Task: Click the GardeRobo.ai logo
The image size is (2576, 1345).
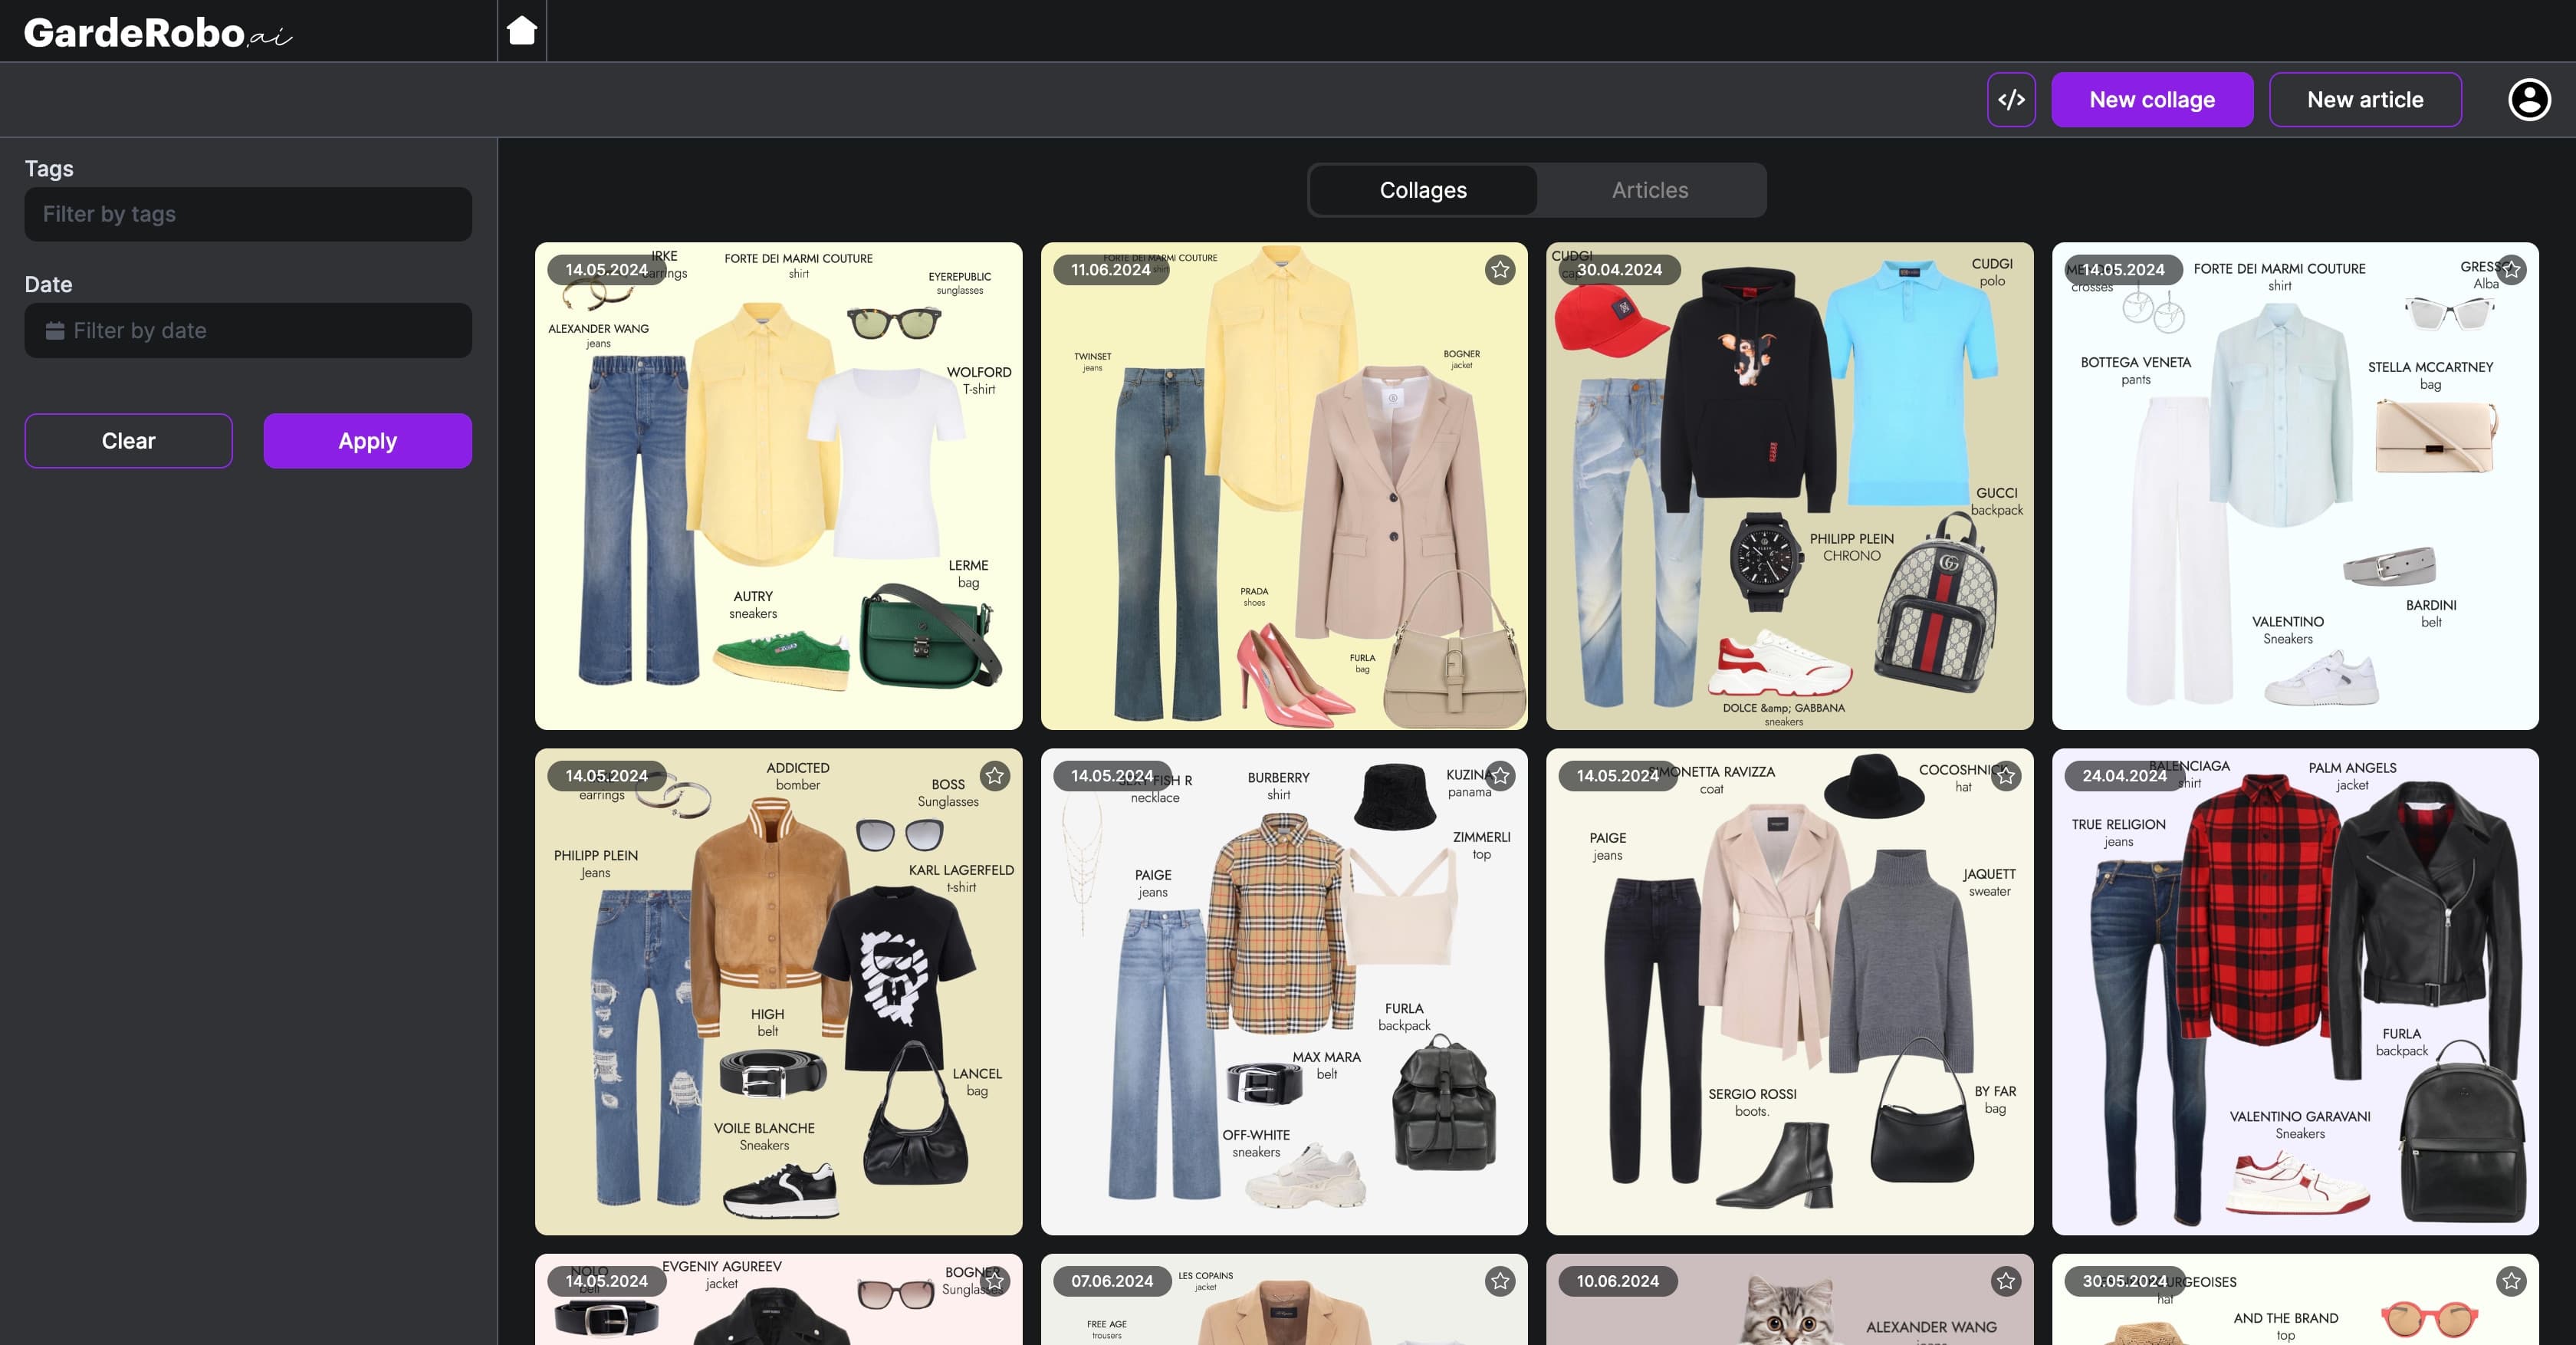Action: 158,33
